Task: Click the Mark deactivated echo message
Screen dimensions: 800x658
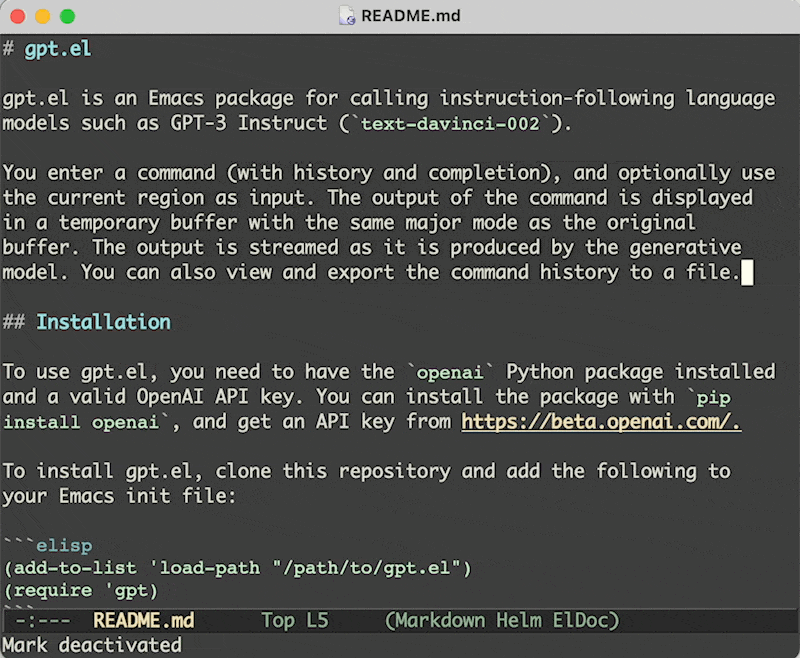Action: (x=92, y=645)
